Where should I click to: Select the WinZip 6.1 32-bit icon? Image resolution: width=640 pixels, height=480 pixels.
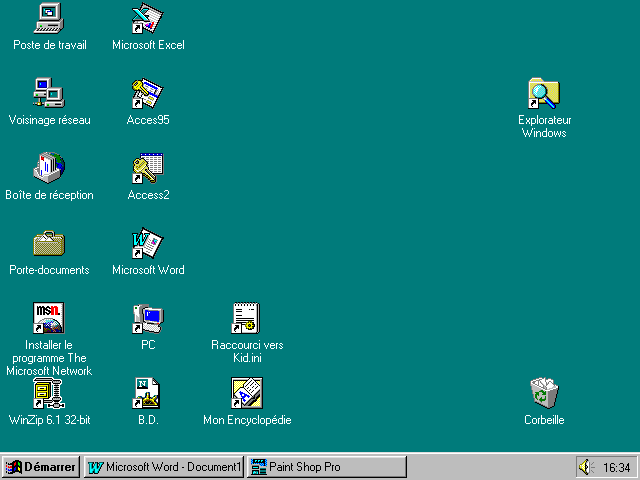tap(49, 393)
